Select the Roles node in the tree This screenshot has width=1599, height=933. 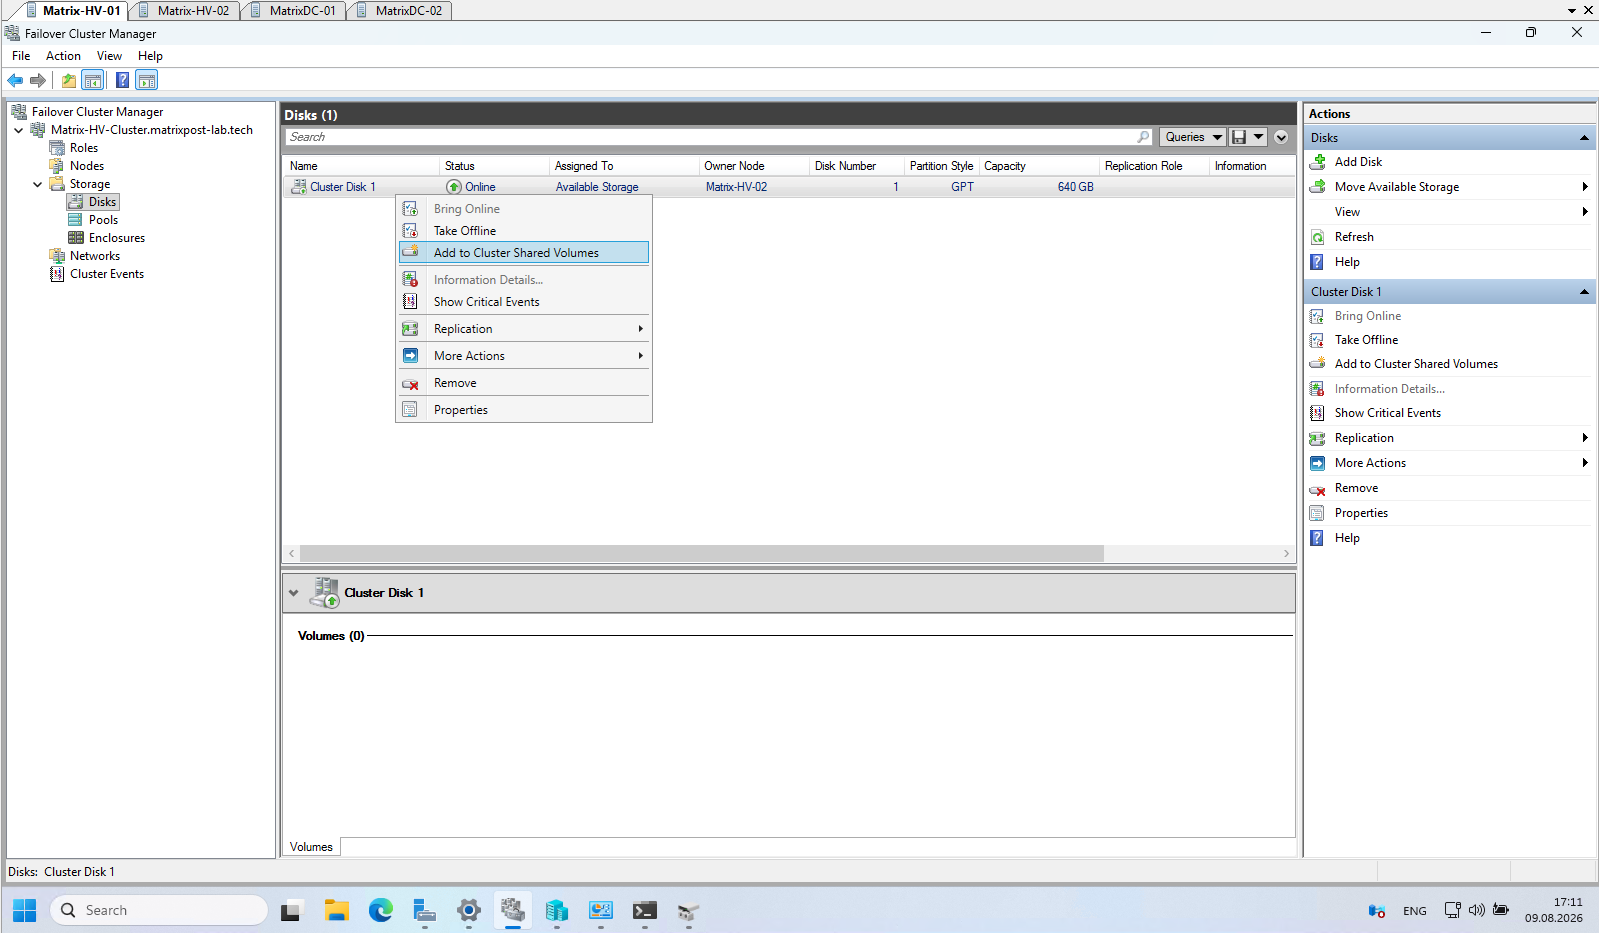pos(84,148)
